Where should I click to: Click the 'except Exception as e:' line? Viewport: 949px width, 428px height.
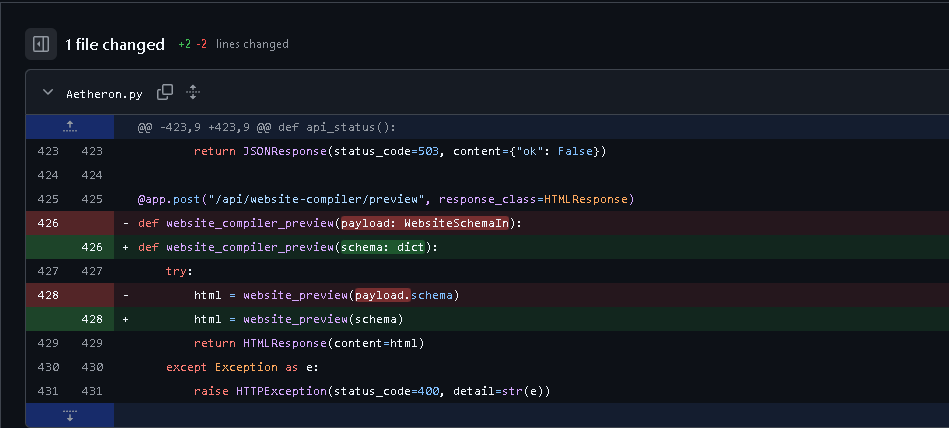click(x=242, y=367)
